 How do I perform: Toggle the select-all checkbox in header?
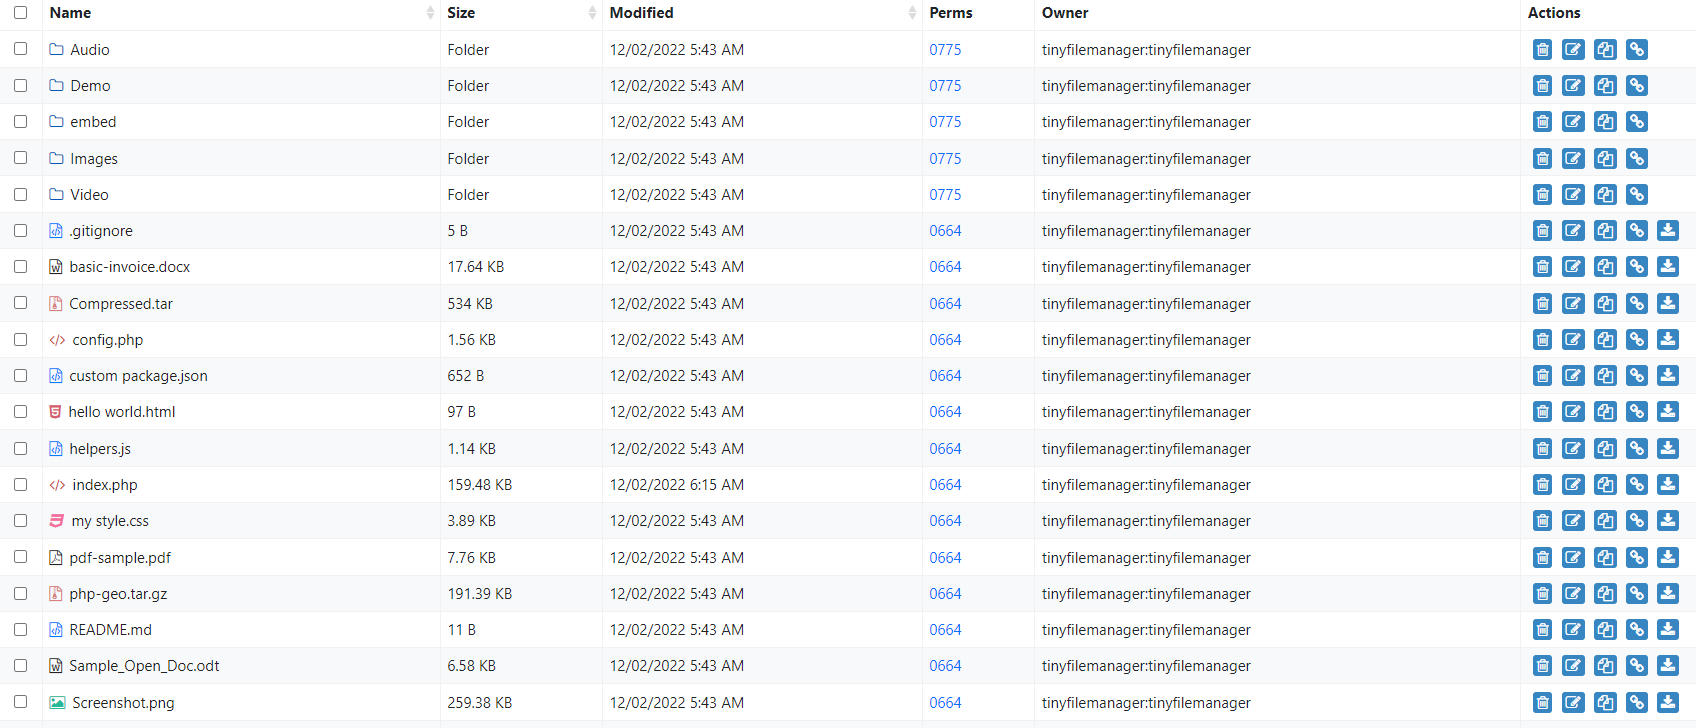[x=21, y=13]
